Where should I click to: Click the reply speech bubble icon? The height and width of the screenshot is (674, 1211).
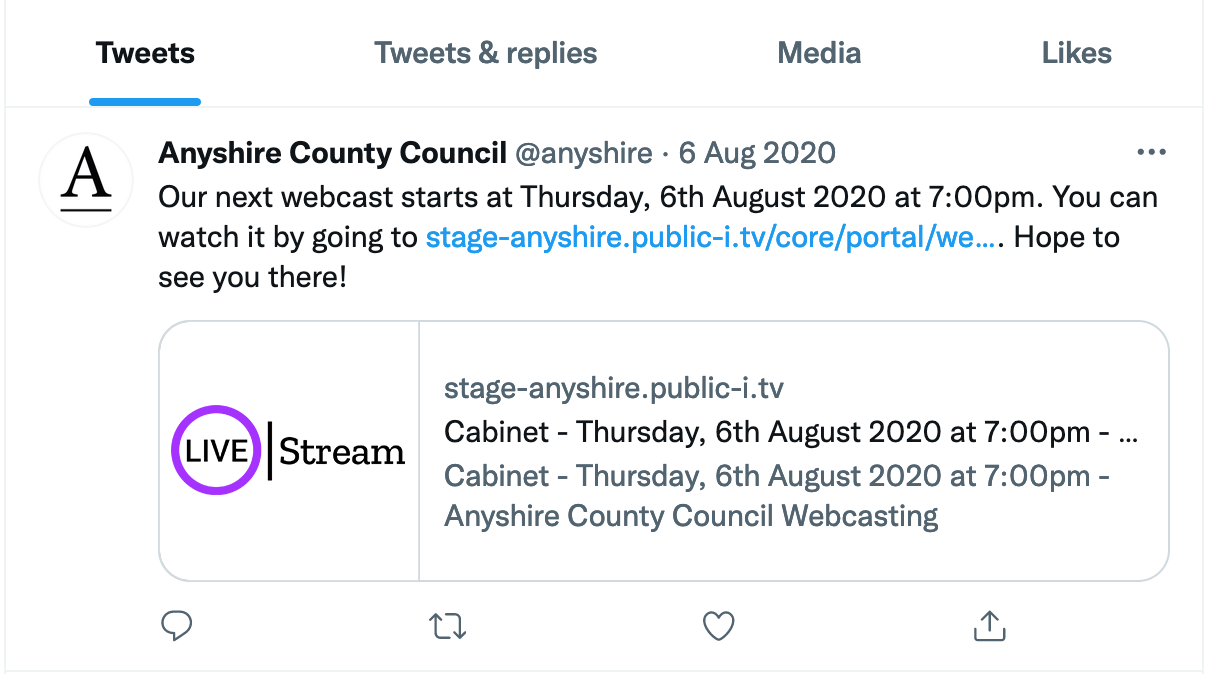tap(176, 626)
